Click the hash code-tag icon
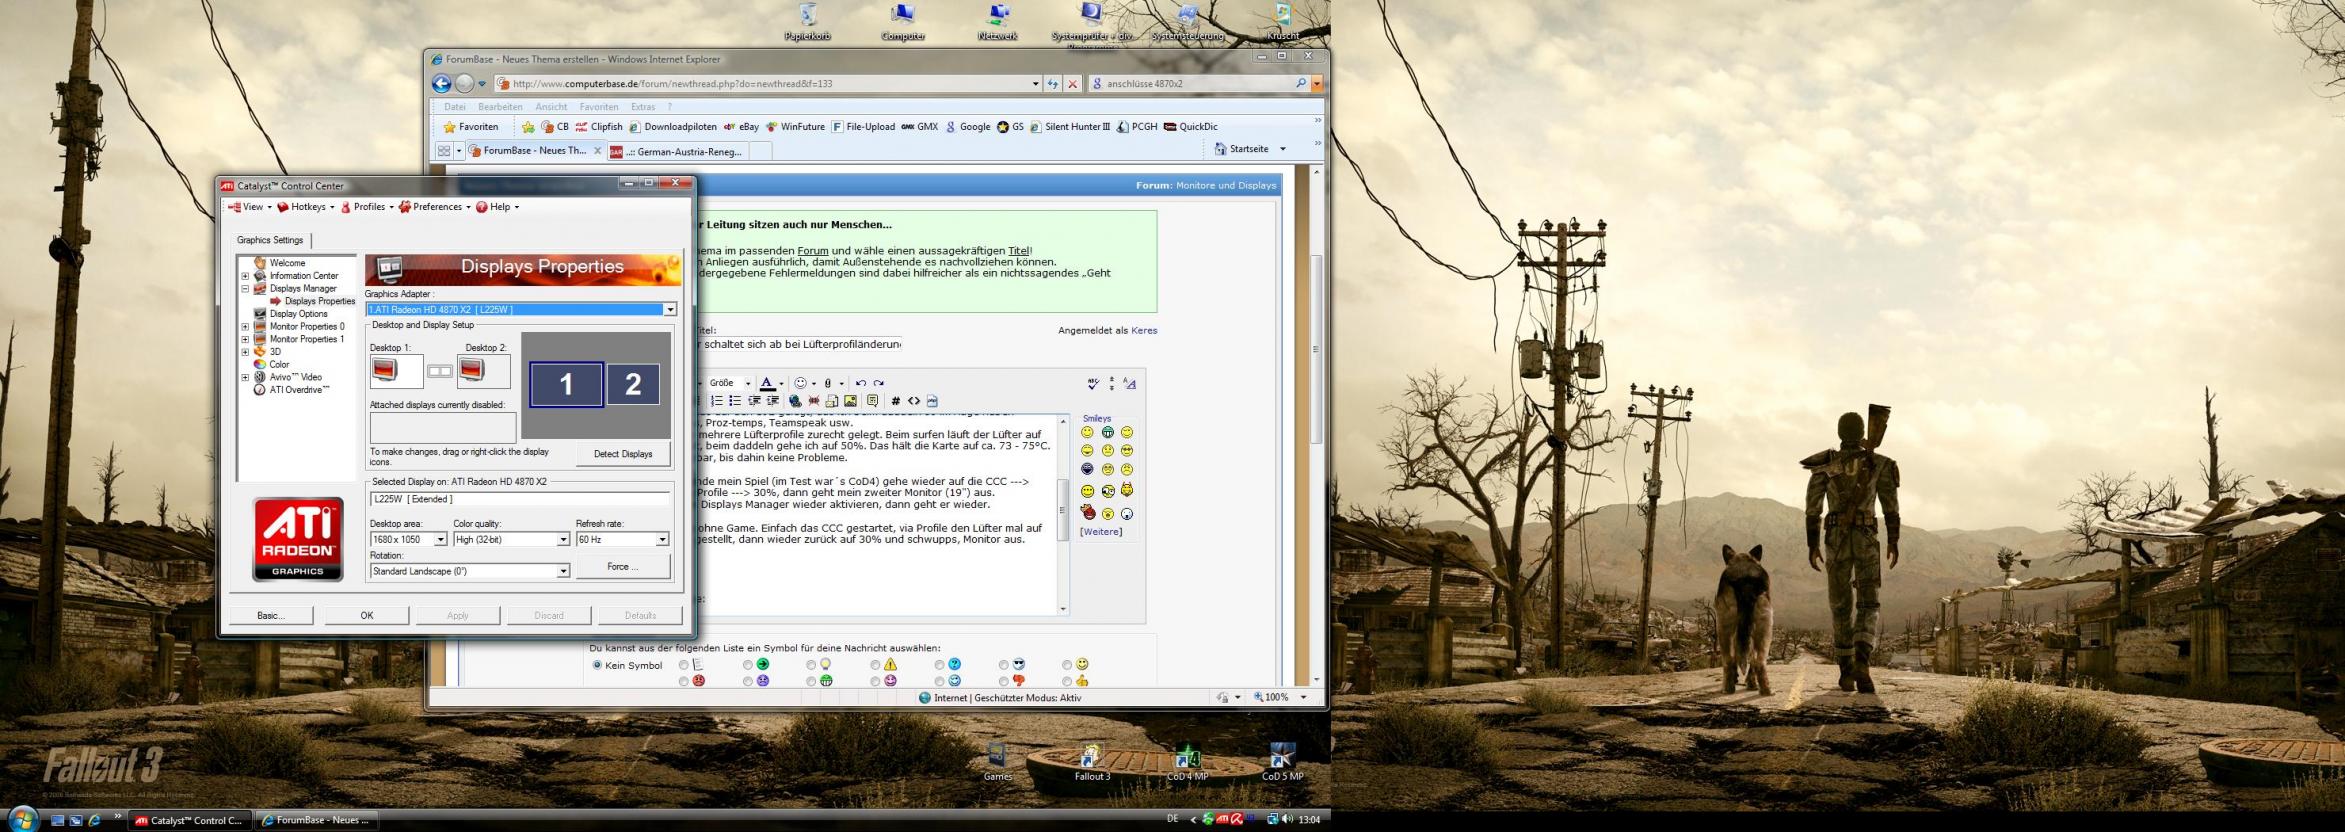Viewport: 2345px width, 832px height. click(x=896, y=401)
